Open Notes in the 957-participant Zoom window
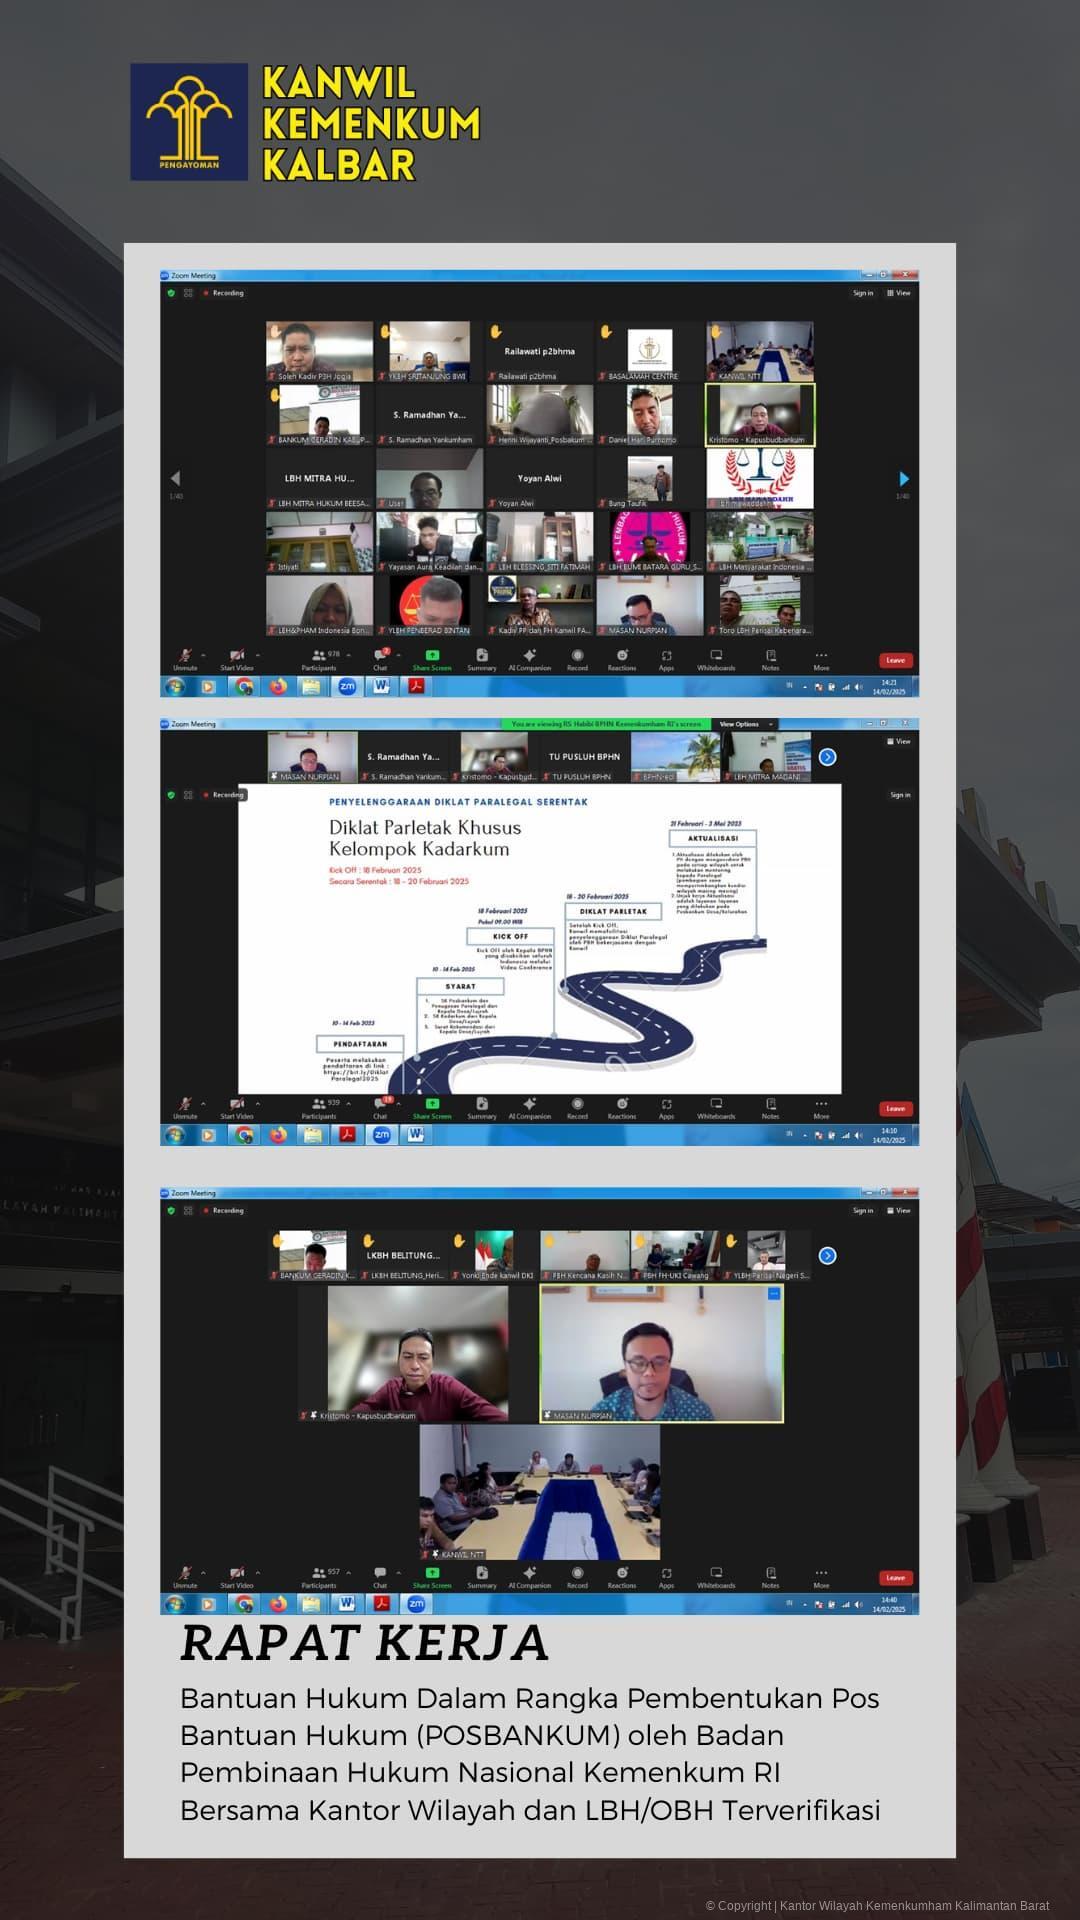This screenshot has width=1080, height=1920. coord(770,1577)
